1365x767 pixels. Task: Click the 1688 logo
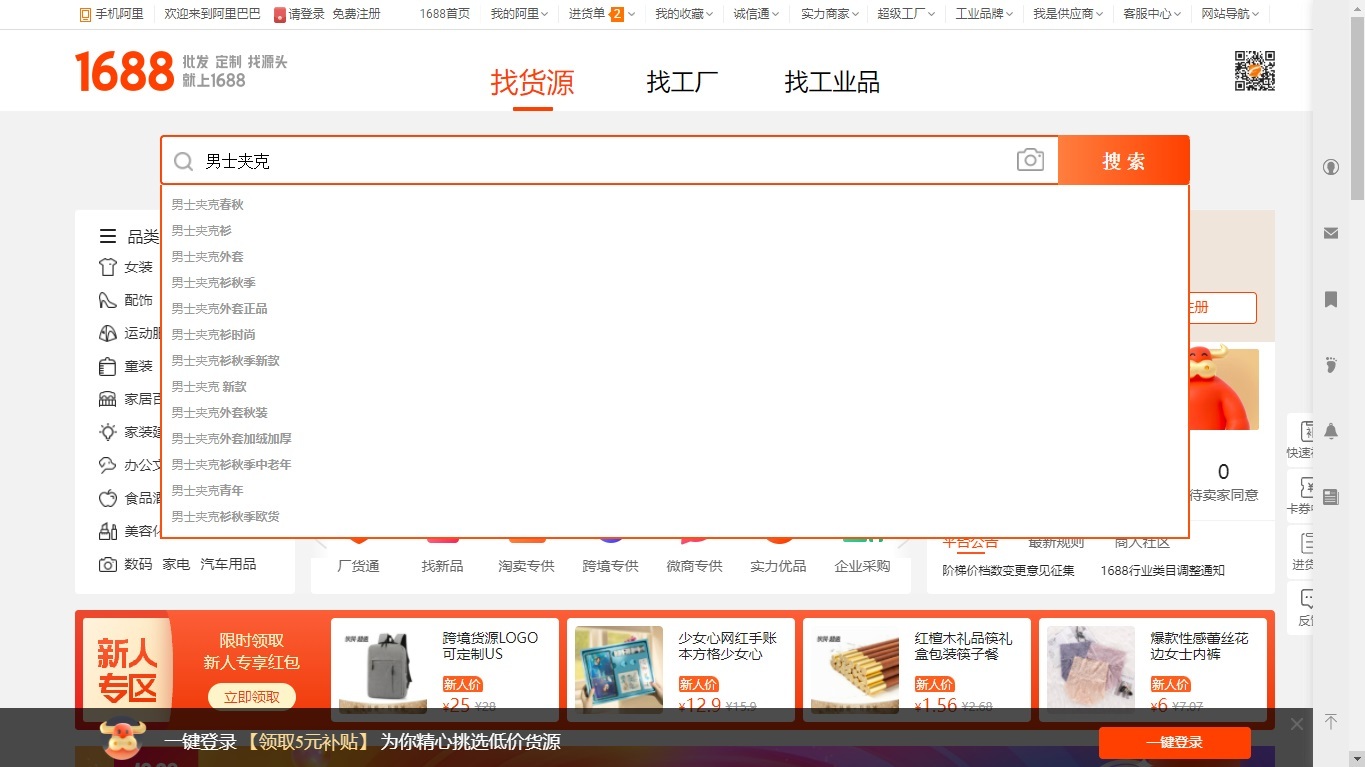click(124, 71)
